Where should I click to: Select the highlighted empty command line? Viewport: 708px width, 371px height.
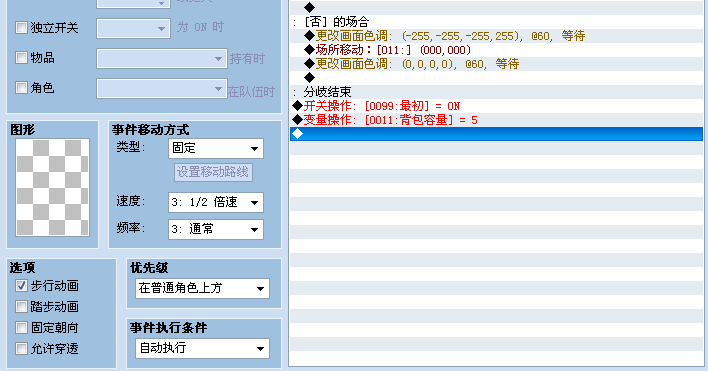click(x=496, y=134)
